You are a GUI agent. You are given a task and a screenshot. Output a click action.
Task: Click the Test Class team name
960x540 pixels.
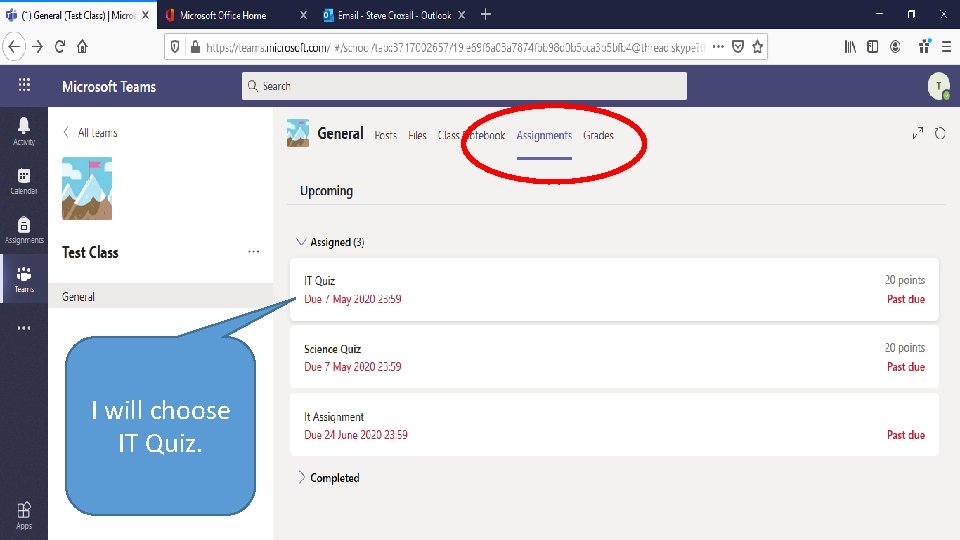tap(90, 252)
